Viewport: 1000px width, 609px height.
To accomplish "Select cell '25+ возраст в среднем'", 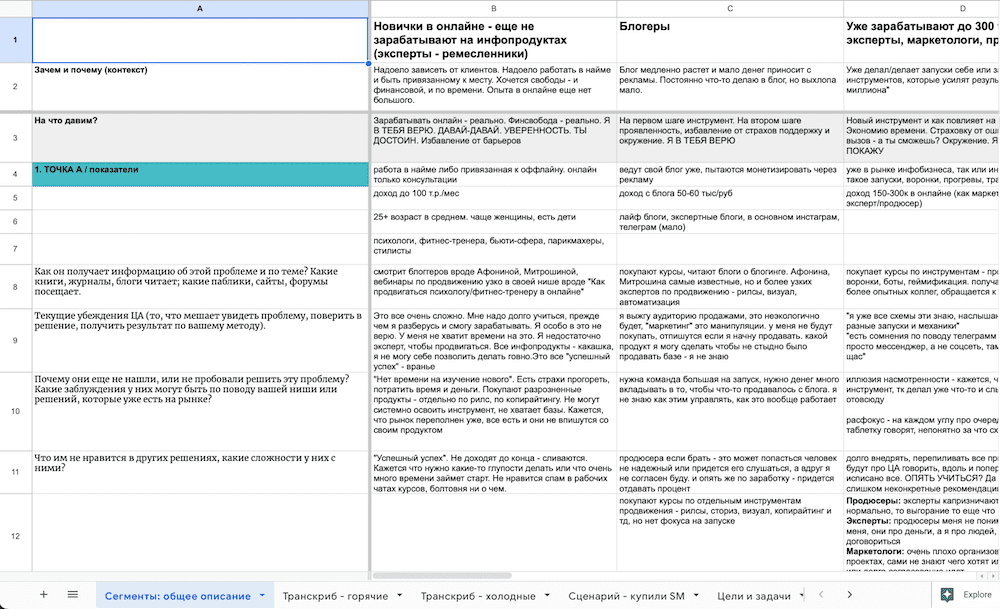I will pyautogui.click(x=494, y=222).
